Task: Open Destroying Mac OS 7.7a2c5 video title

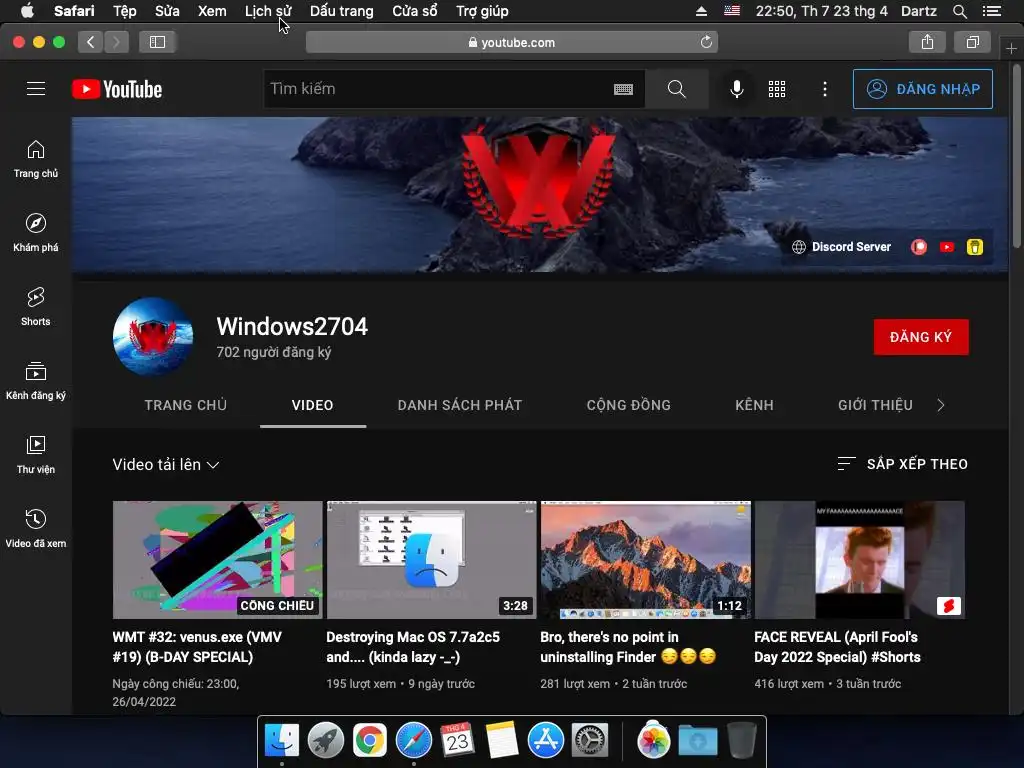Action: [x=413, y=647]
